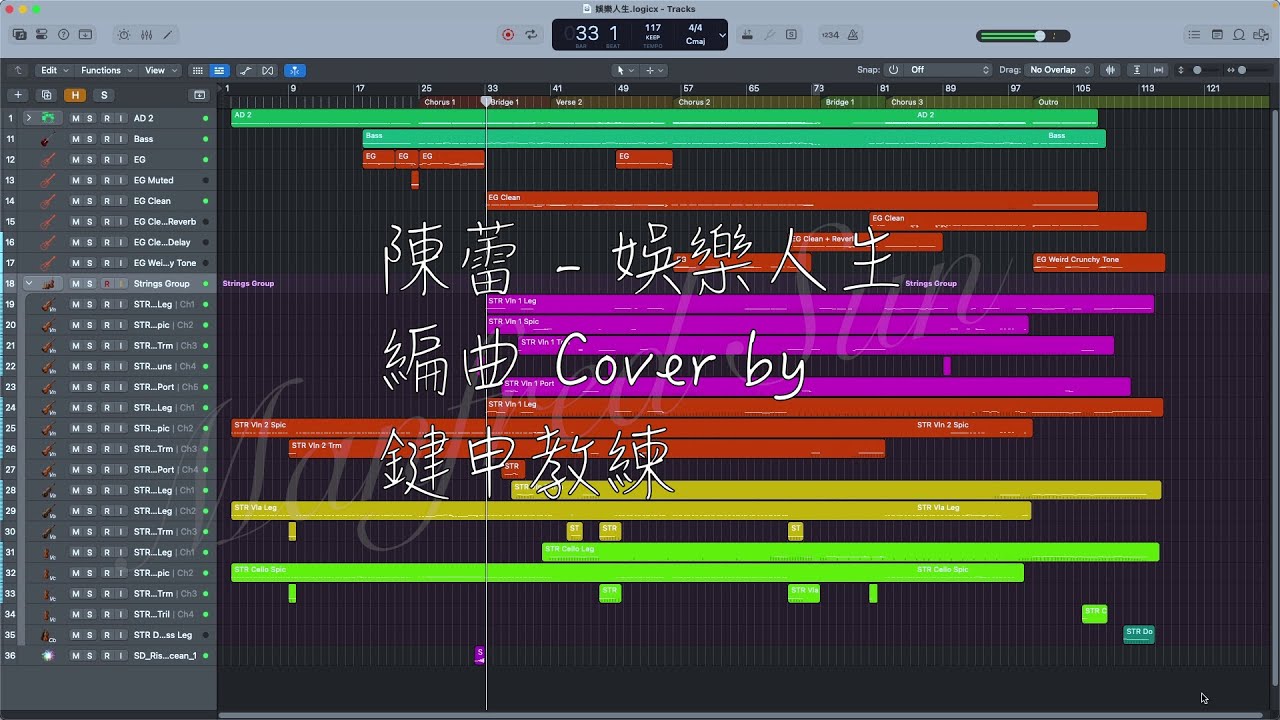The image size is (1280, 720).
Task: Click the Replace mode icon
Action: click(x=747, y=34)
